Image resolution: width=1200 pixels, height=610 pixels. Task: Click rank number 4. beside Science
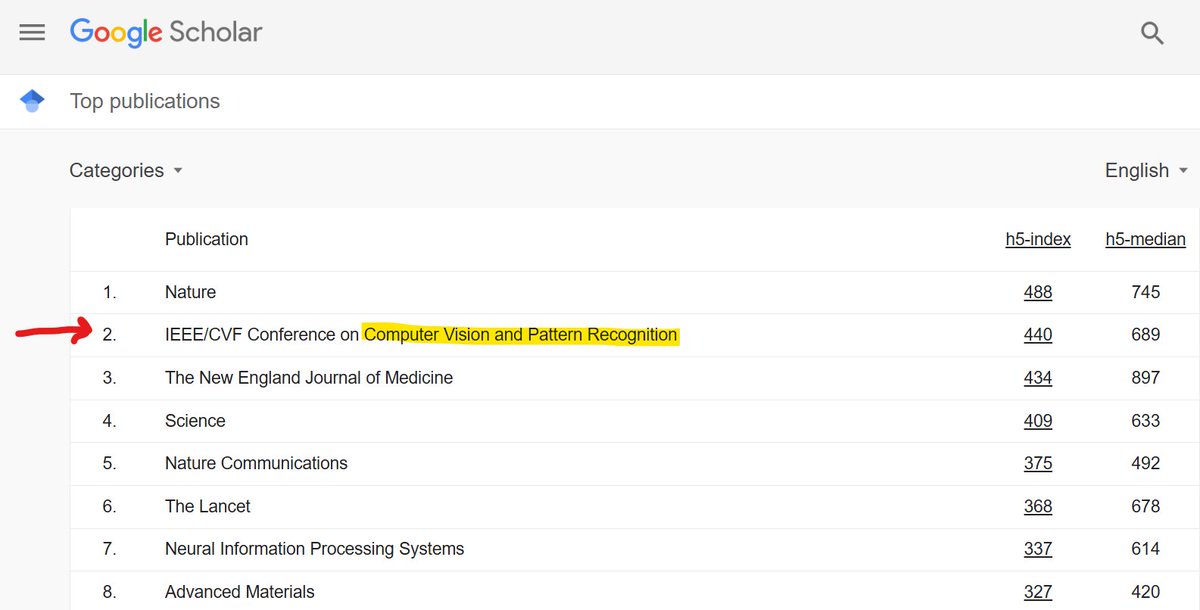(110, 421)
